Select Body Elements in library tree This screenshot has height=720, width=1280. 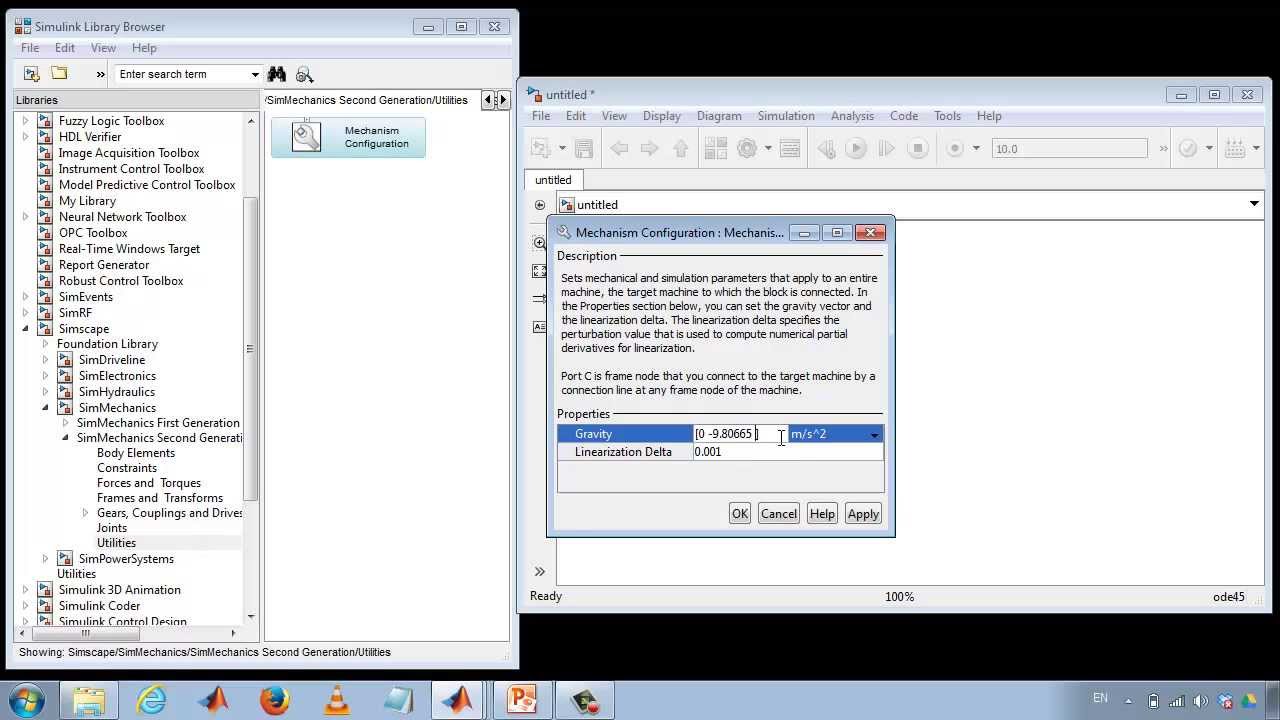136,453
